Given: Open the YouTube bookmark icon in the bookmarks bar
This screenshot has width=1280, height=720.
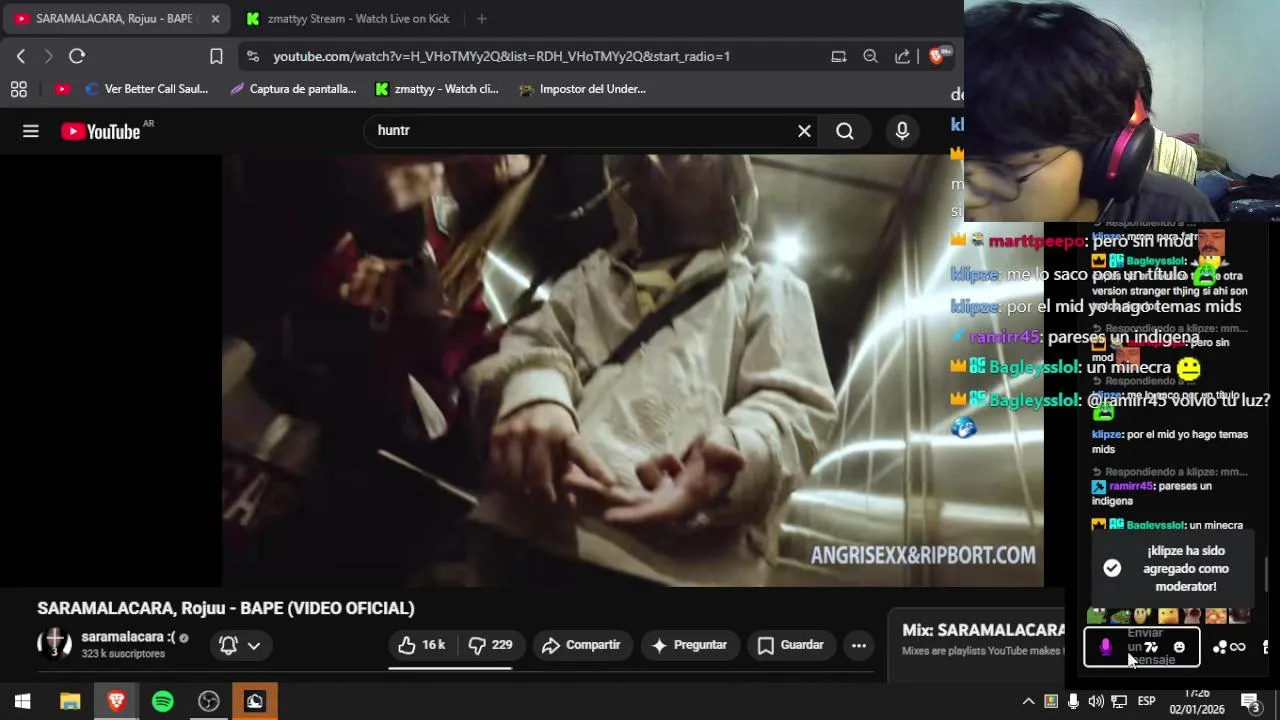Looking at the screenshot, I should click(x=62, y=89).
